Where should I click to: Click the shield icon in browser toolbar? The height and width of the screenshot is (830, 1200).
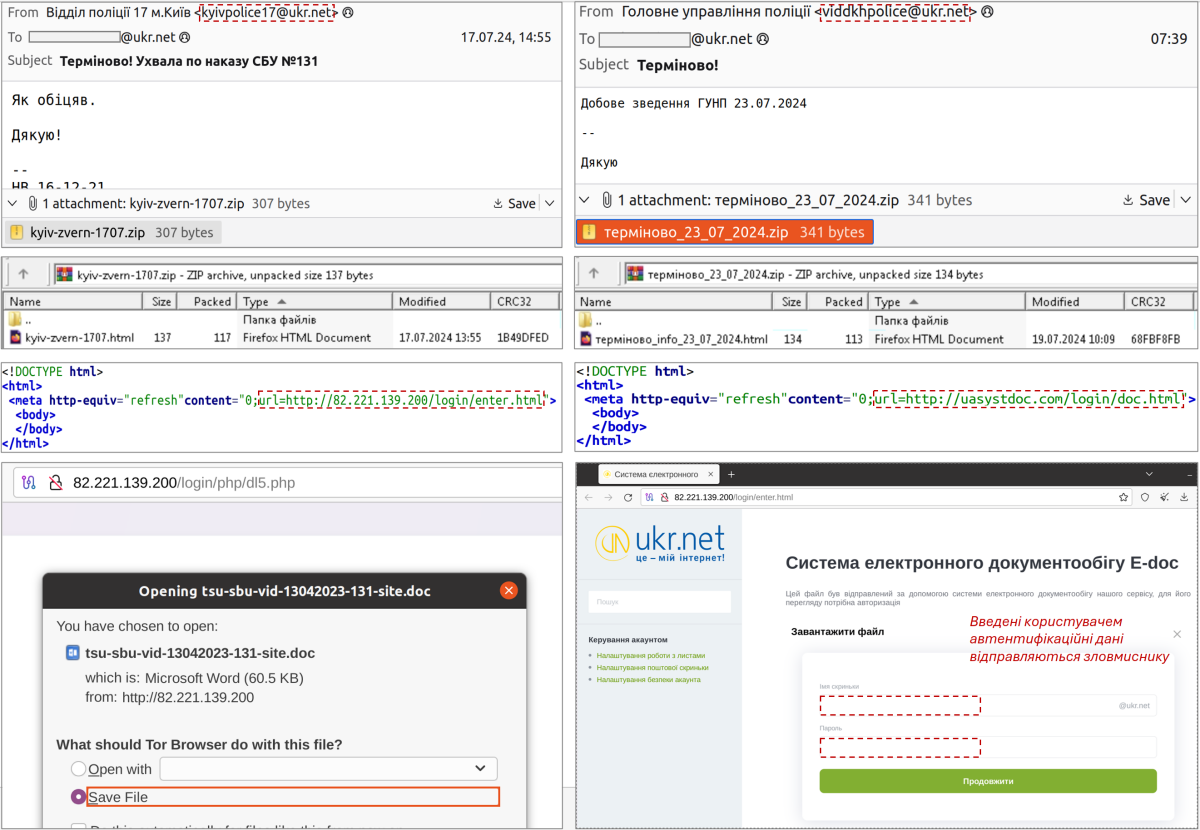click(1145, 497)
